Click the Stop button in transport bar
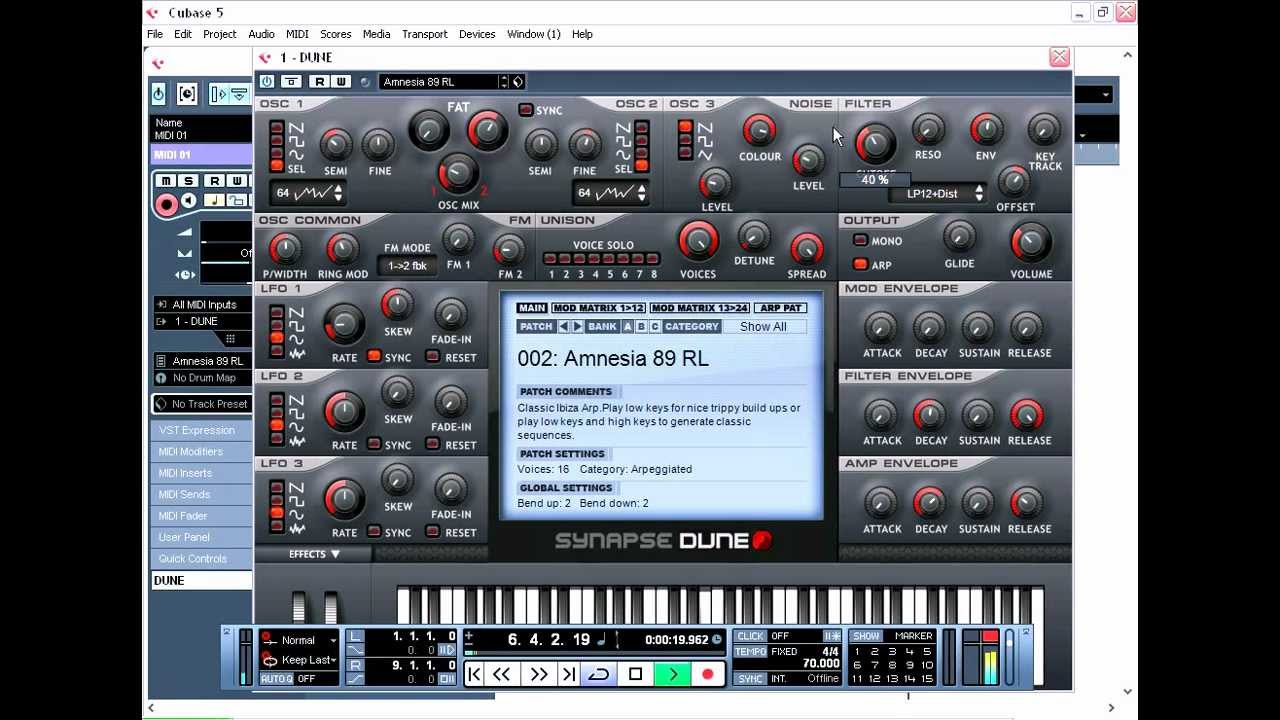Screen dimensions: 1280x720 (635, 675)
